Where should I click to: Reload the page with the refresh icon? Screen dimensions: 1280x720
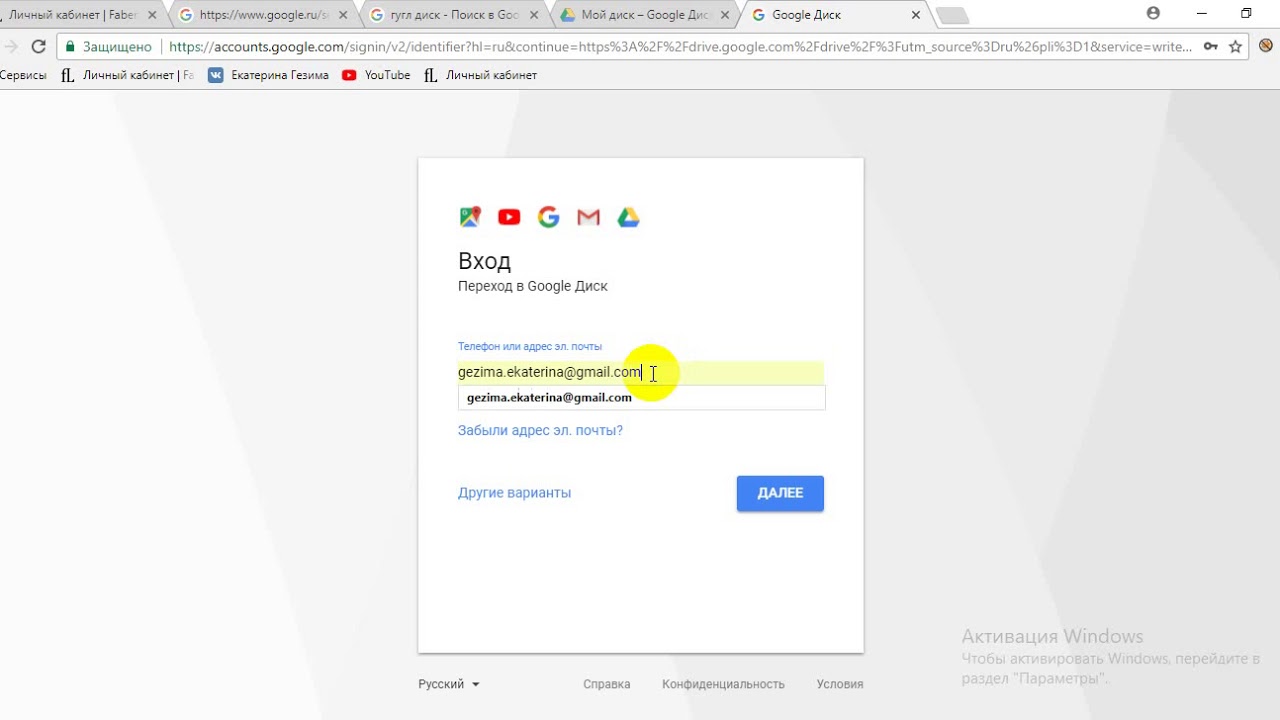[38, 46]
